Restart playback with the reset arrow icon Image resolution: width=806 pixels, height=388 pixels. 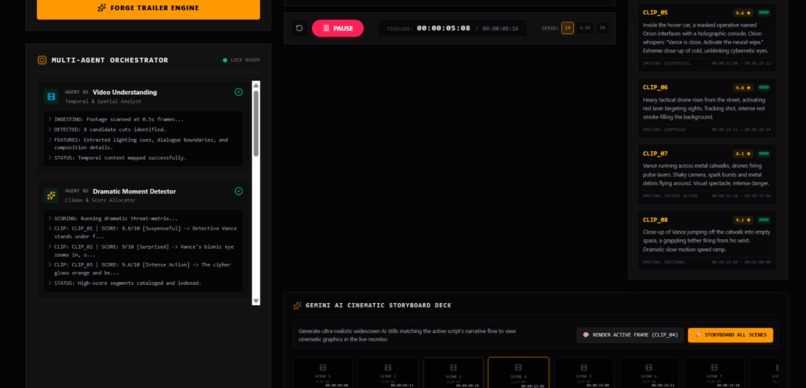300,28
